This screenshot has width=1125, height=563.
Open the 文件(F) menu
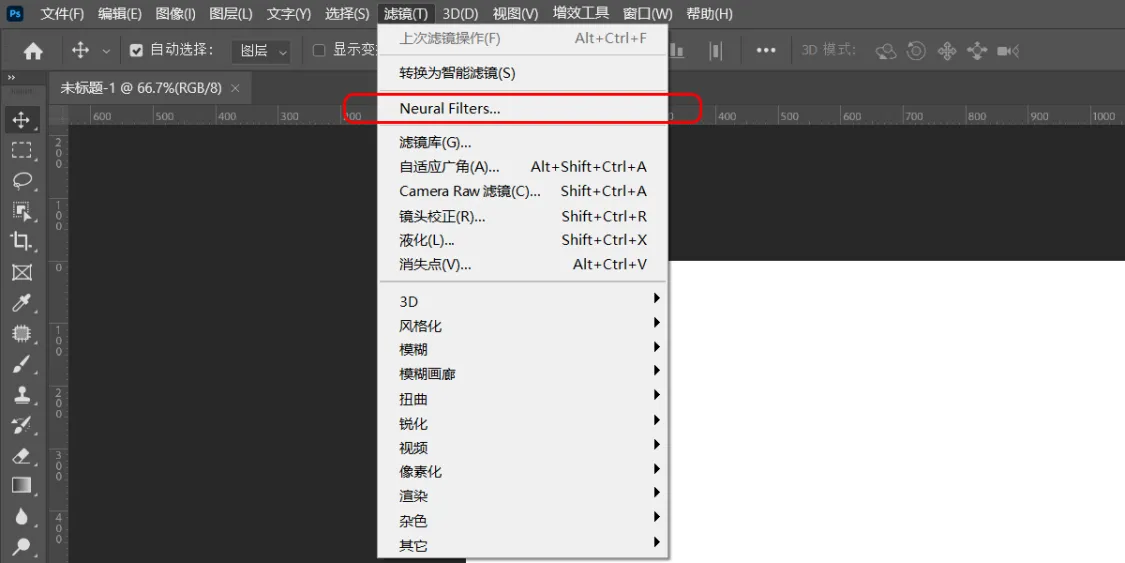(x=62, y=14)
